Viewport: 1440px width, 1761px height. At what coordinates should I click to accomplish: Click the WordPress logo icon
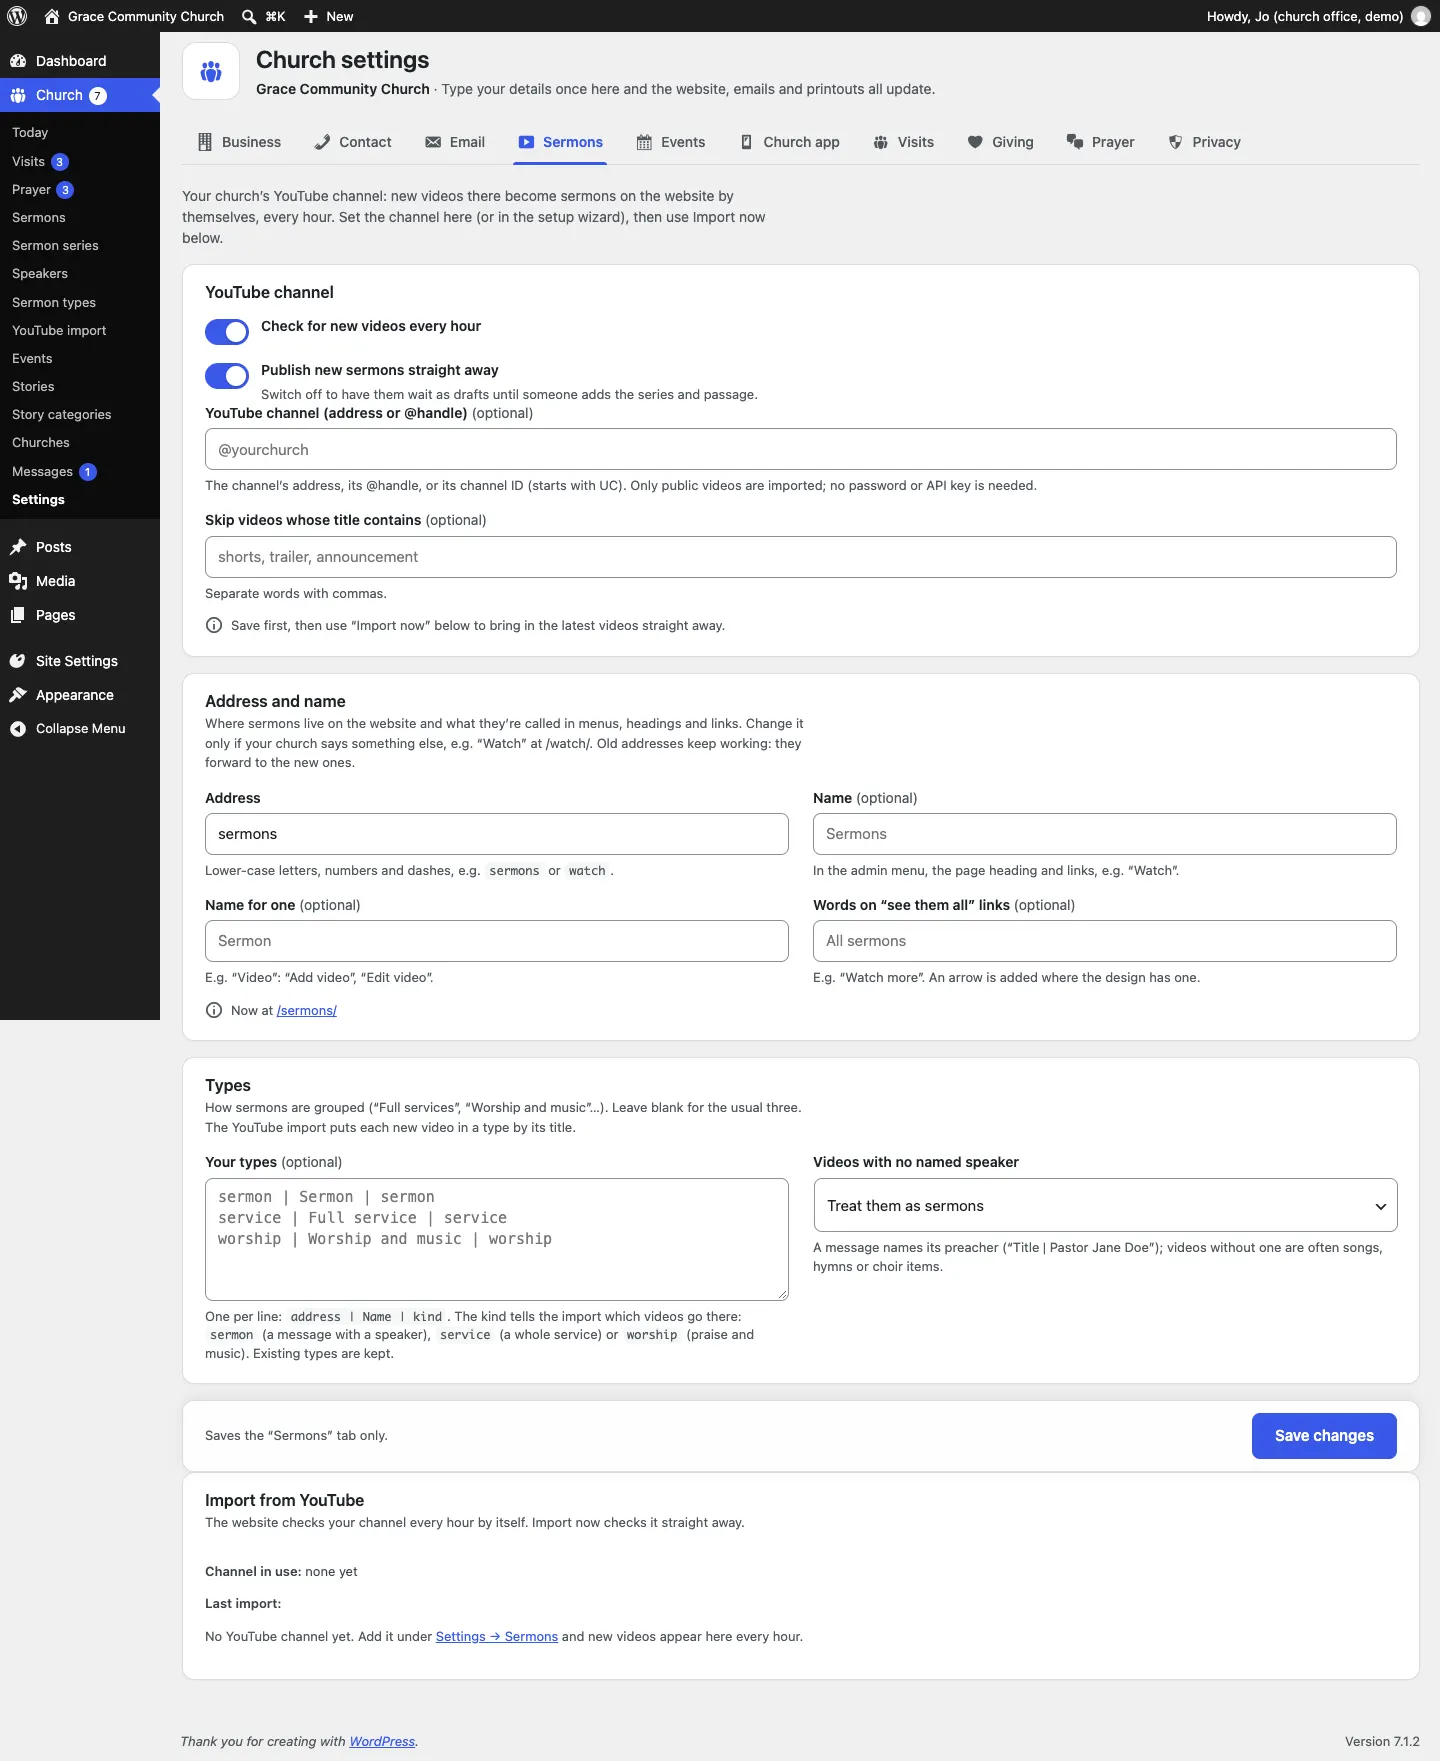pos(17,16)
